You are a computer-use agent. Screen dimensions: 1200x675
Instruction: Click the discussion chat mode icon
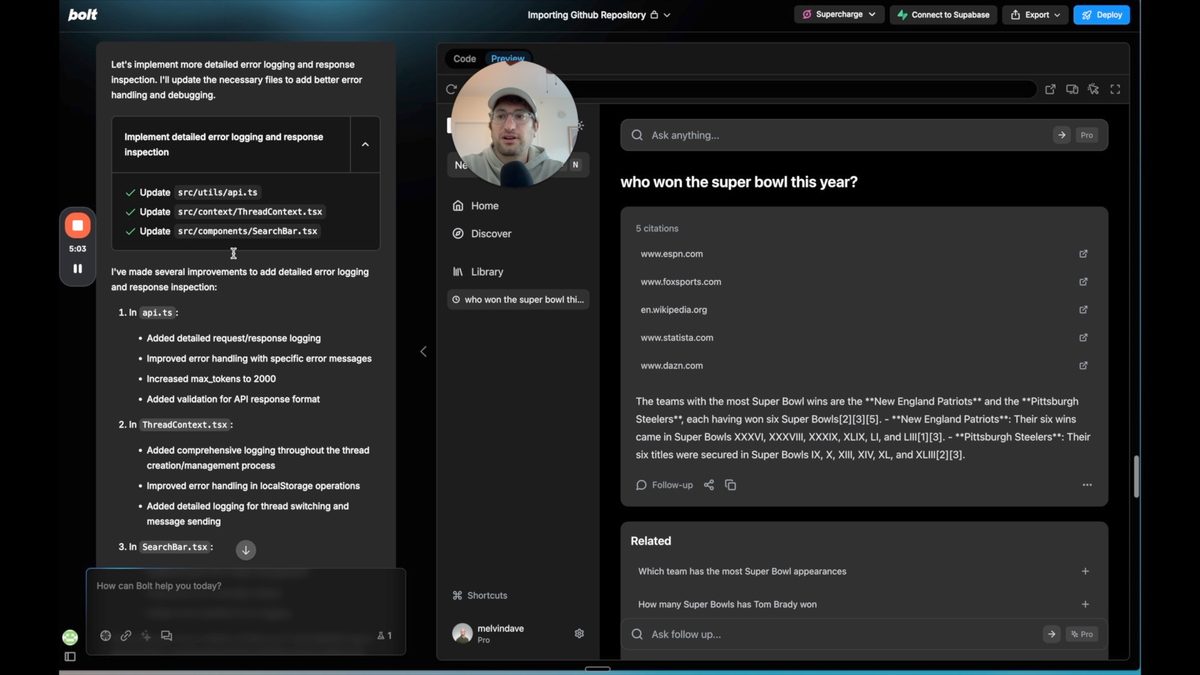[166, 635]
